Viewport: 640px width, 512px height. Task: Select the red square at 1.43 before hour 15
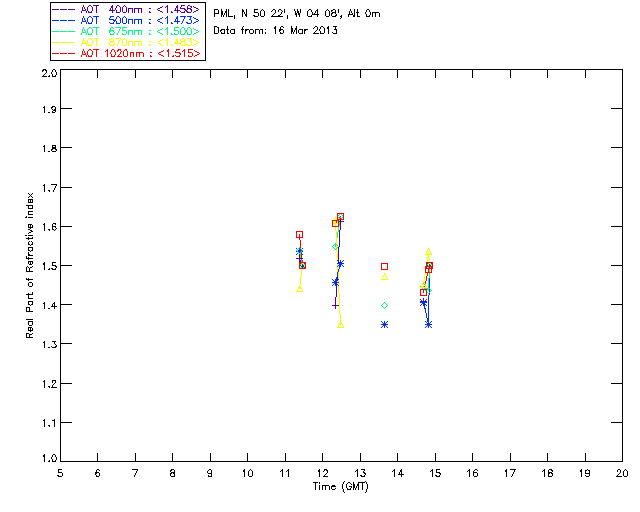(423, 292)
